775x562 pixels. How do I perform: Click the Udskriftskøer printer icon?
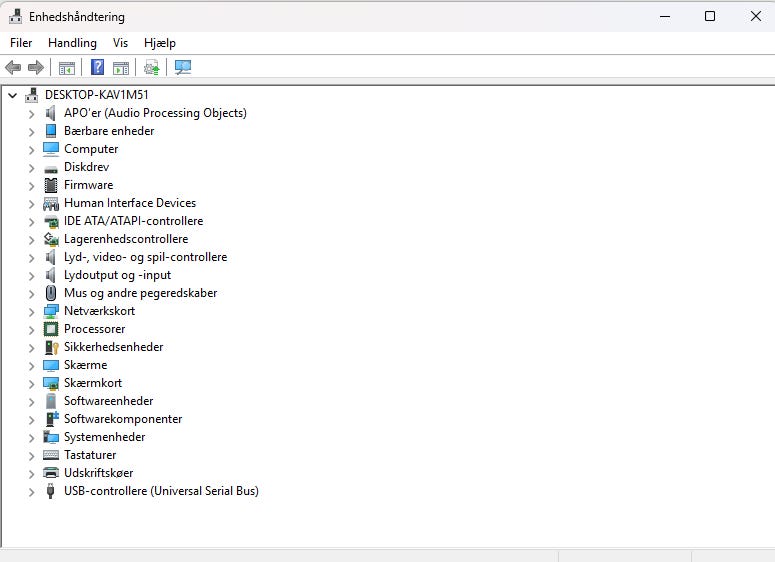click(x=51, y=473)
